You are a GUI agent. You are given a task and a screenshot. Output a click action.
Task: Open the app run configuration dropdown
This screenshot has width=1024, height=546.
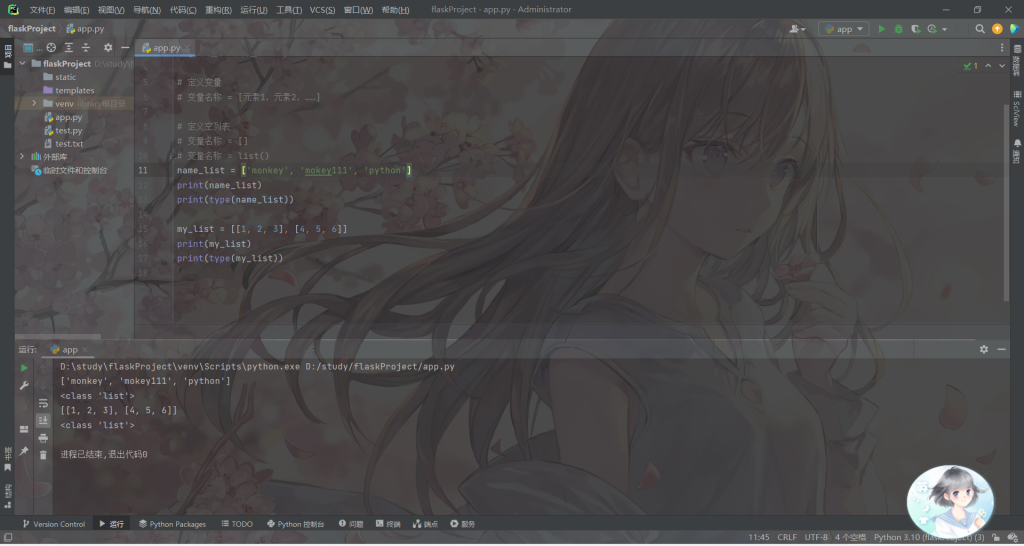(x=843, y=29)
